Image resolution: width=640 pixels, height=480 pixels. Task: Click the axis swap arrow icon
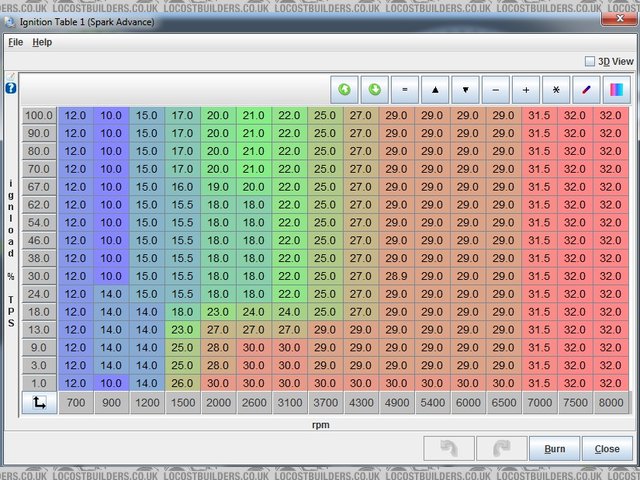(x=39, y=402)
